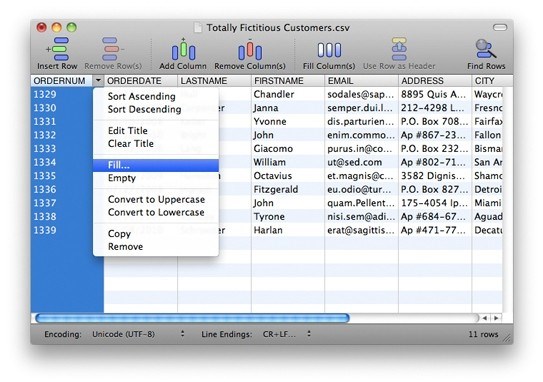This screenshot has height=382, width=543.
Task: Click the document icon in title bar
Action: point(198,28)
